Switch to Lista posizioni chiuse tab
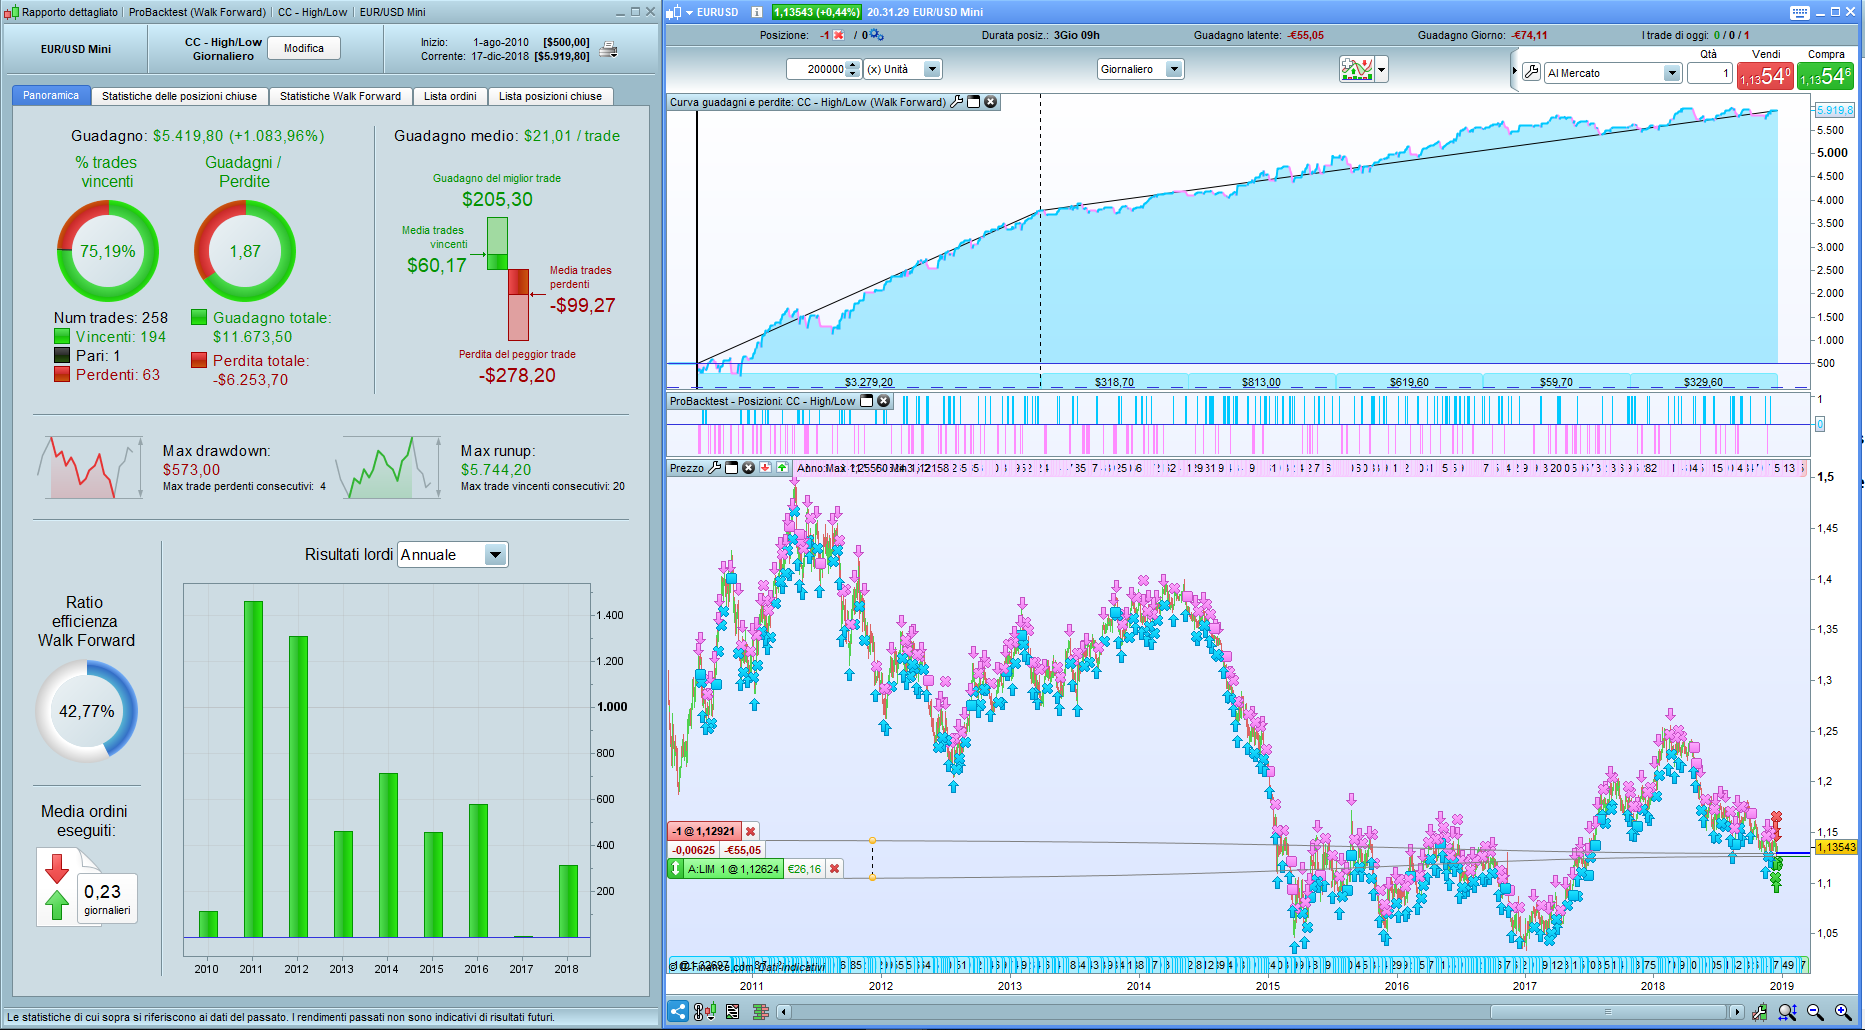Screen dimensions: 1865x1030 tap(550, 96)
